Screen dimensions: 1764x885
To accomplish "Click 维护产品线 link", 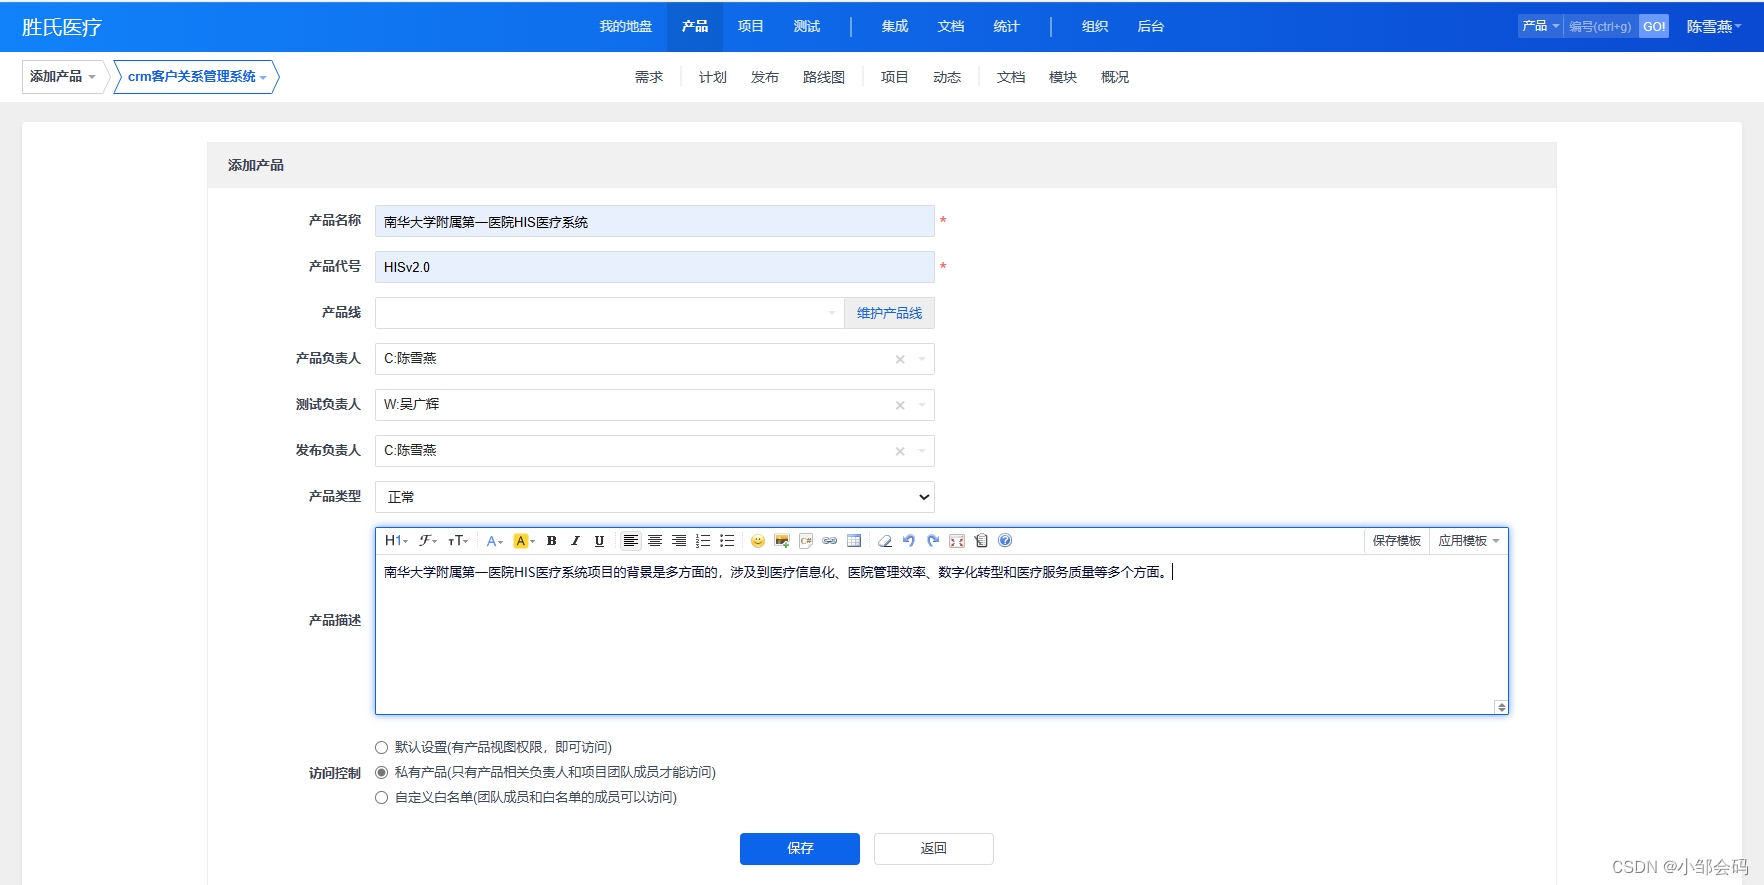I will (x=890, y=313).
